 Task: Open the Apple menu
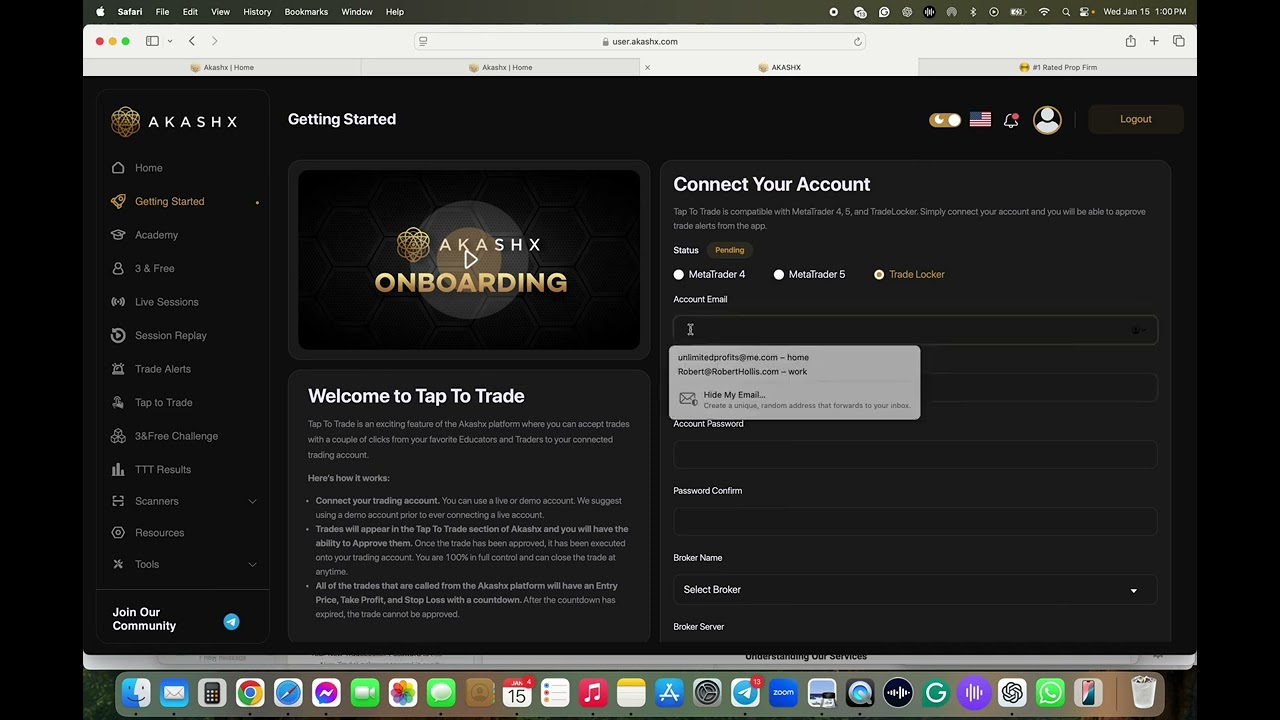click(x=100, y=12)
